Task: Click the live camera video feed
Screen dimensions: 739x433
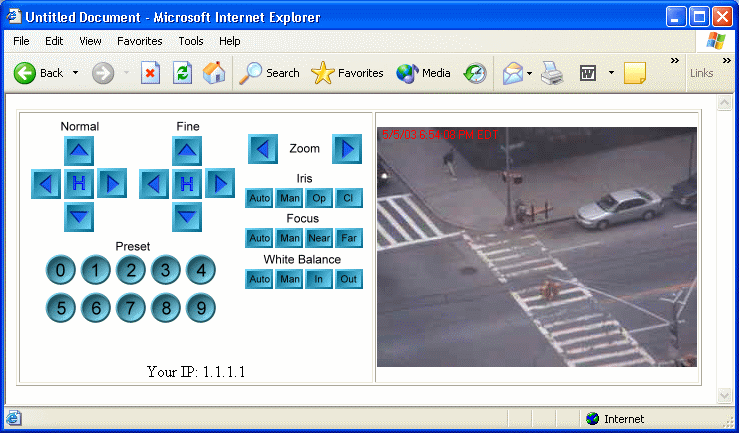Action: coord(536,246)
